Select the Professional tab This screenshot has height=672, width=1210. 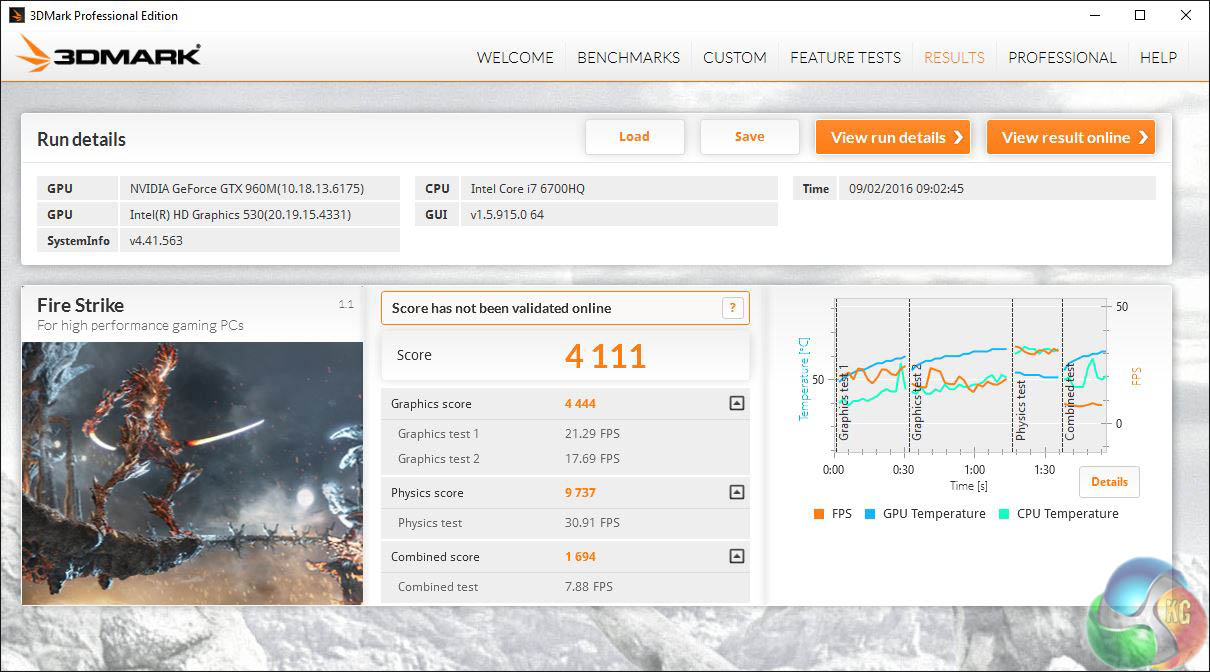(x=1062, y=57)
